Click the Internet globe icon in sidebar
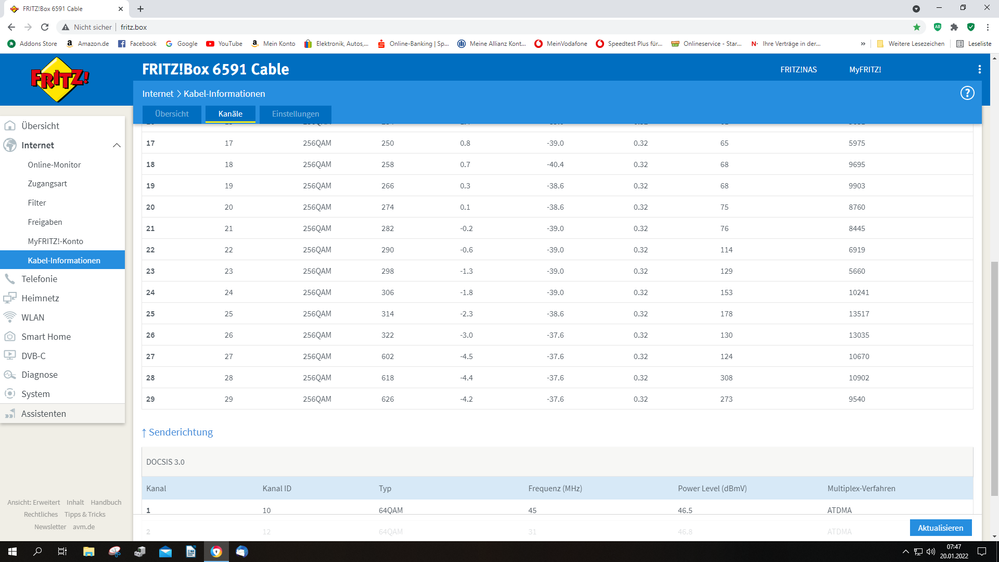The height and width of the screenshot is (562, 999). 10,145
